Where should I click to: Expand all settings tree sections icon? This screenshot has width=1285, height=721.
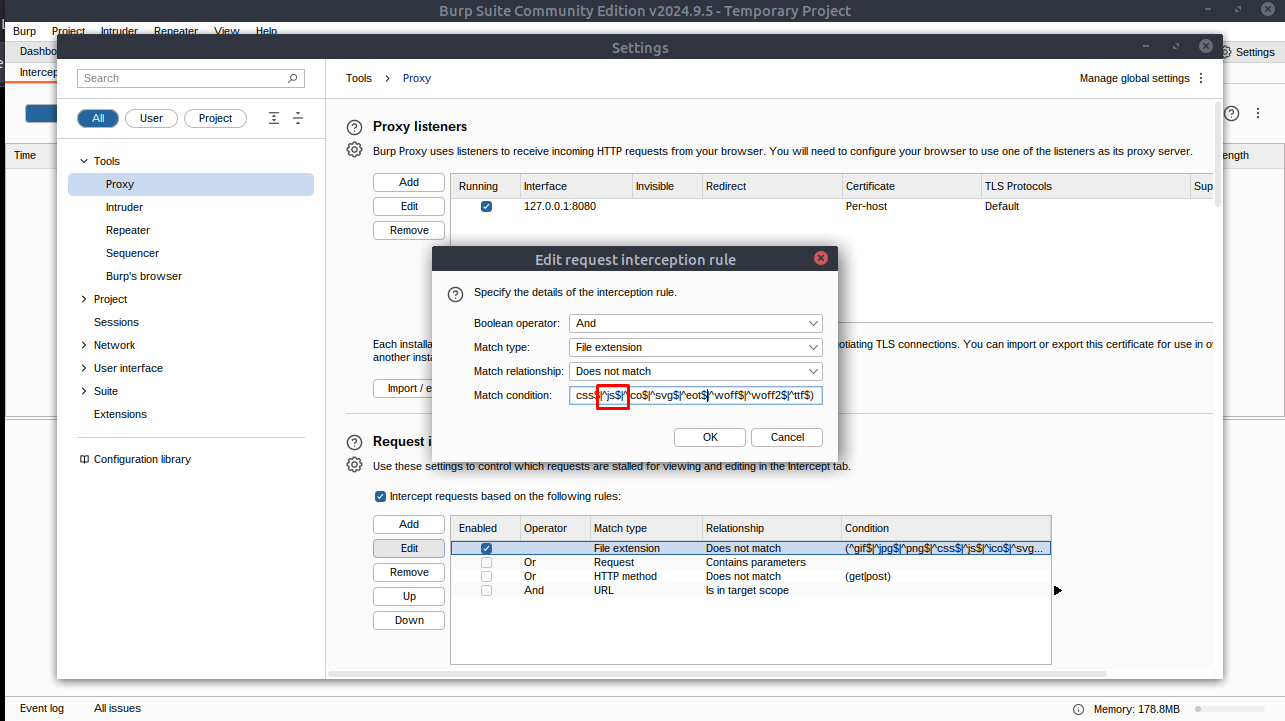coord(274,118)
